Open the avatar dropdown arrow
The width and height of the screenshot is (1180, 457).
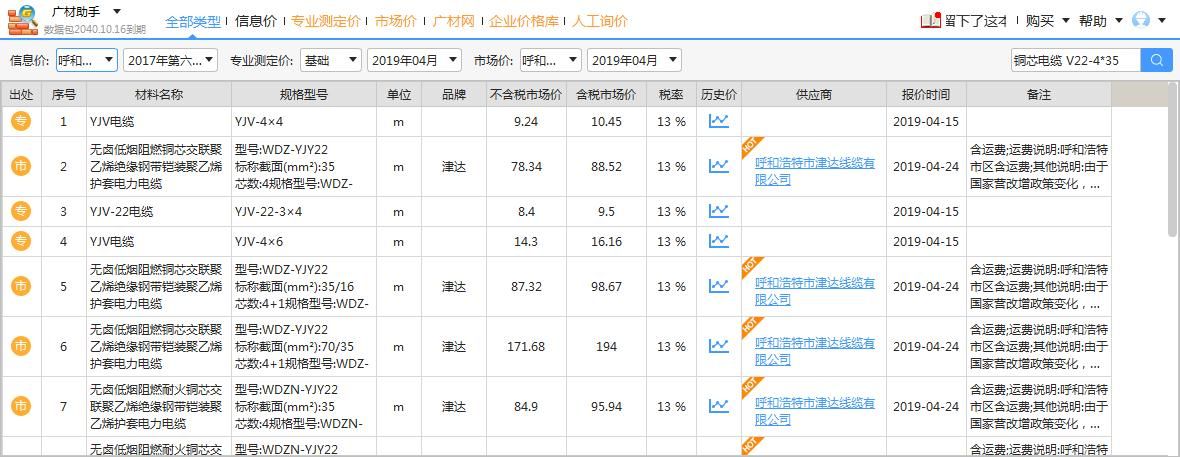1162,20
